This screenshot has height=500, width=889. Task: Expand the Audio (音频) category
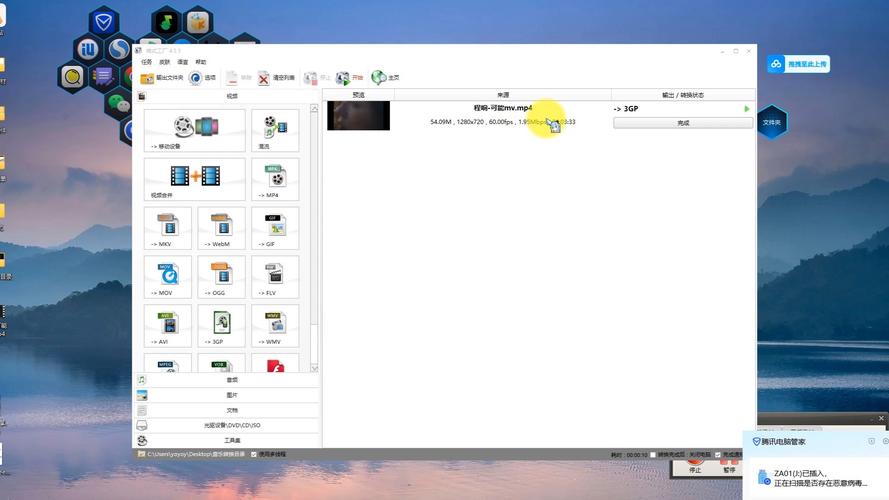click(230, 380)
